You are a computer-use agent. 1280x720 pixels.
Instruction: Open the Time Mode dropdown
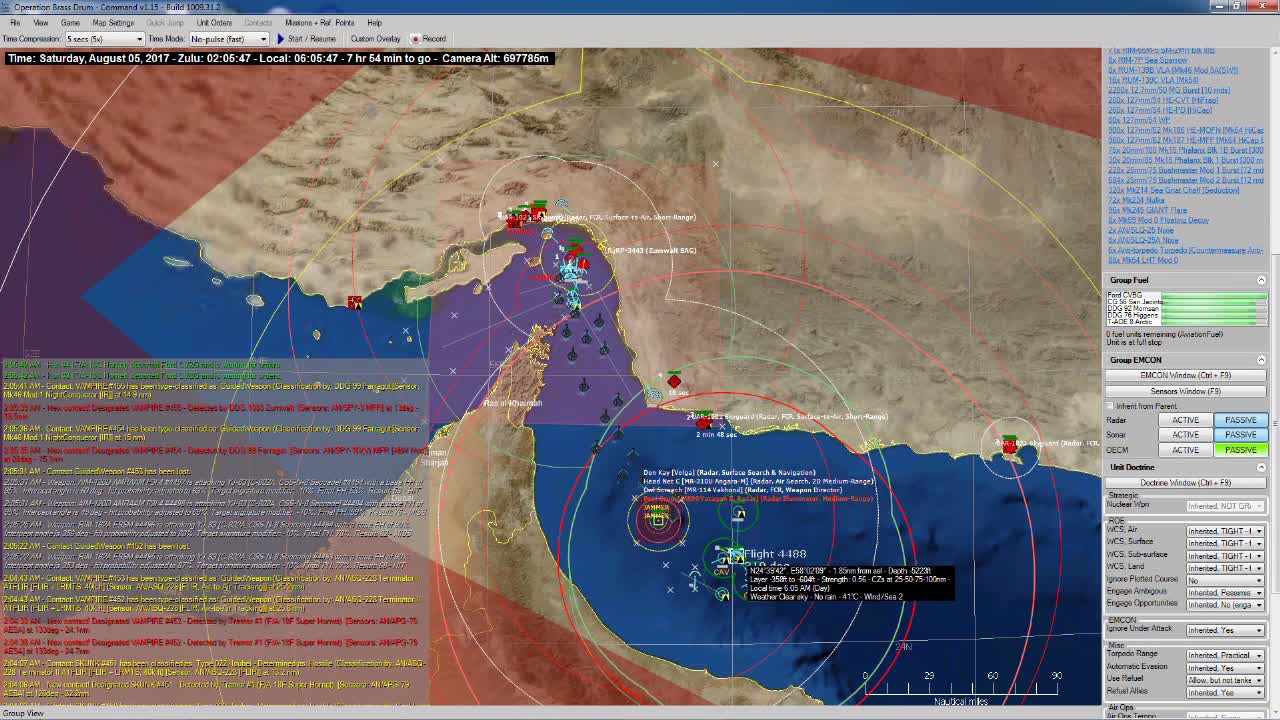tap(229, 39)
